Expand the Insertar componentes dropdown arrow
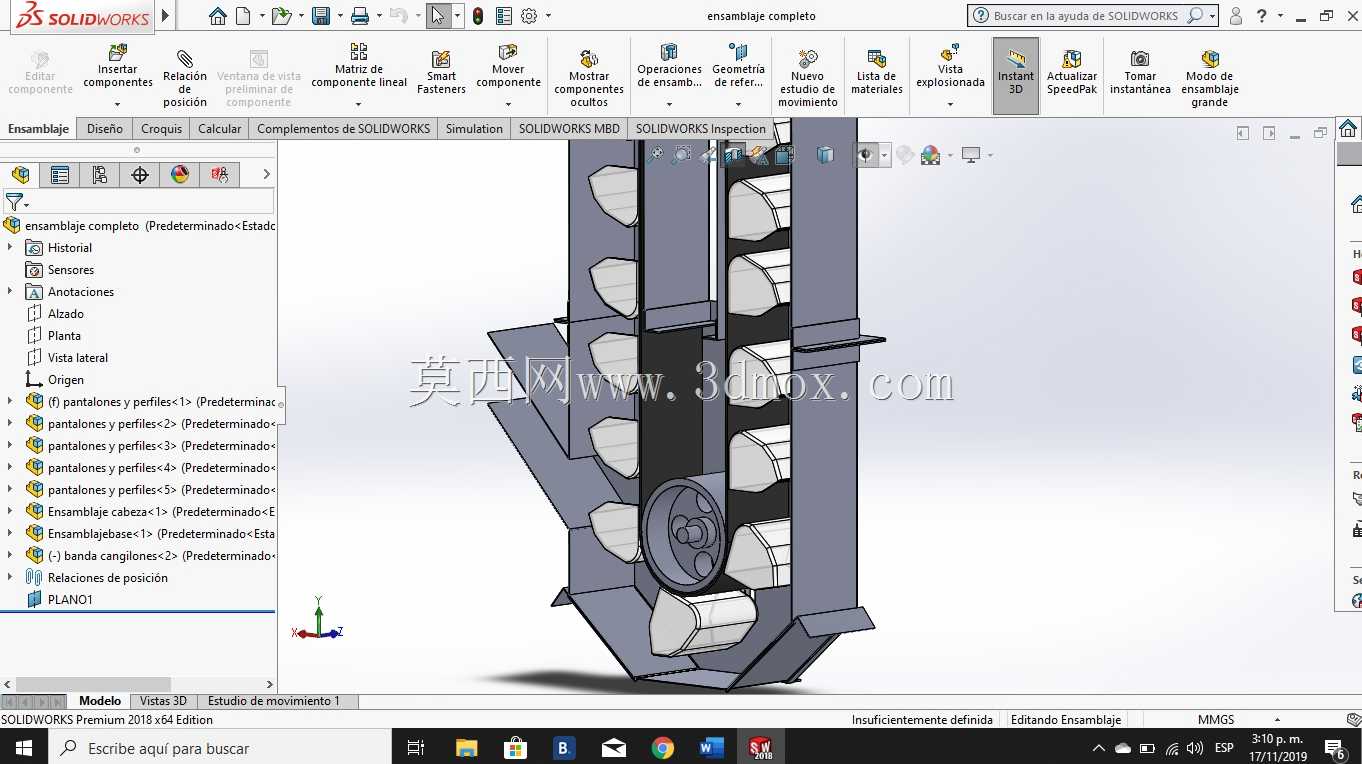The width and height of the screenshot is (1362, 764). 118,104
